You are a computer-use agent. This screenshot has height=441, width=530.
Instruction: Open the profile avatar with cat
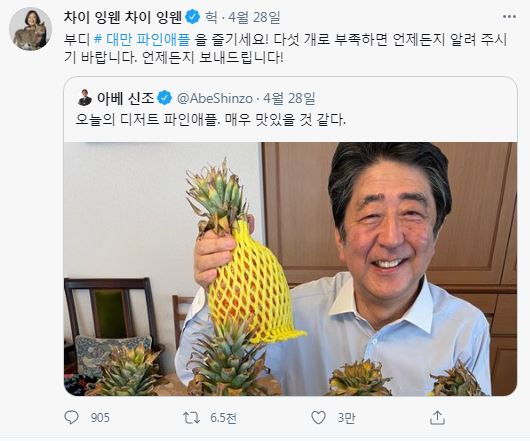coord(30,29)
